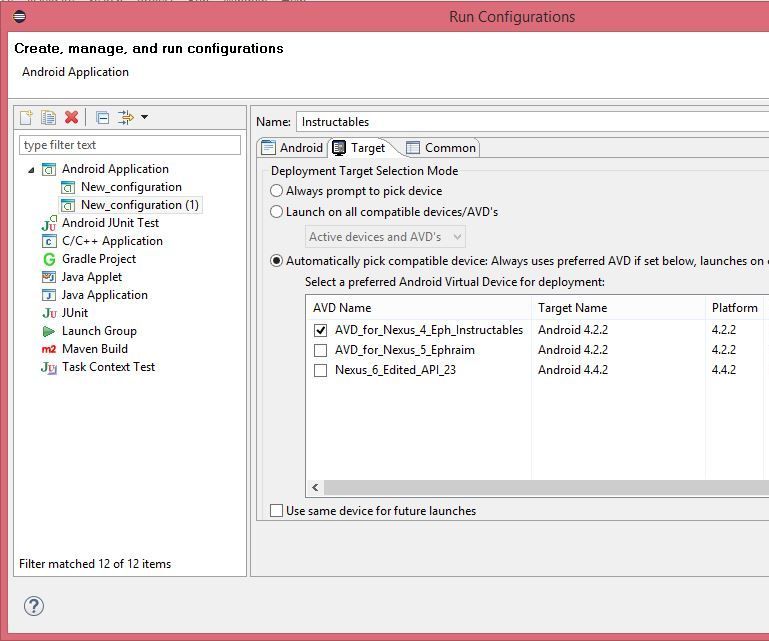The height and width of the screenshot is (641, 769).
Task: Collapse all configurations icon in toolbar
Action: tap(103, 118)
